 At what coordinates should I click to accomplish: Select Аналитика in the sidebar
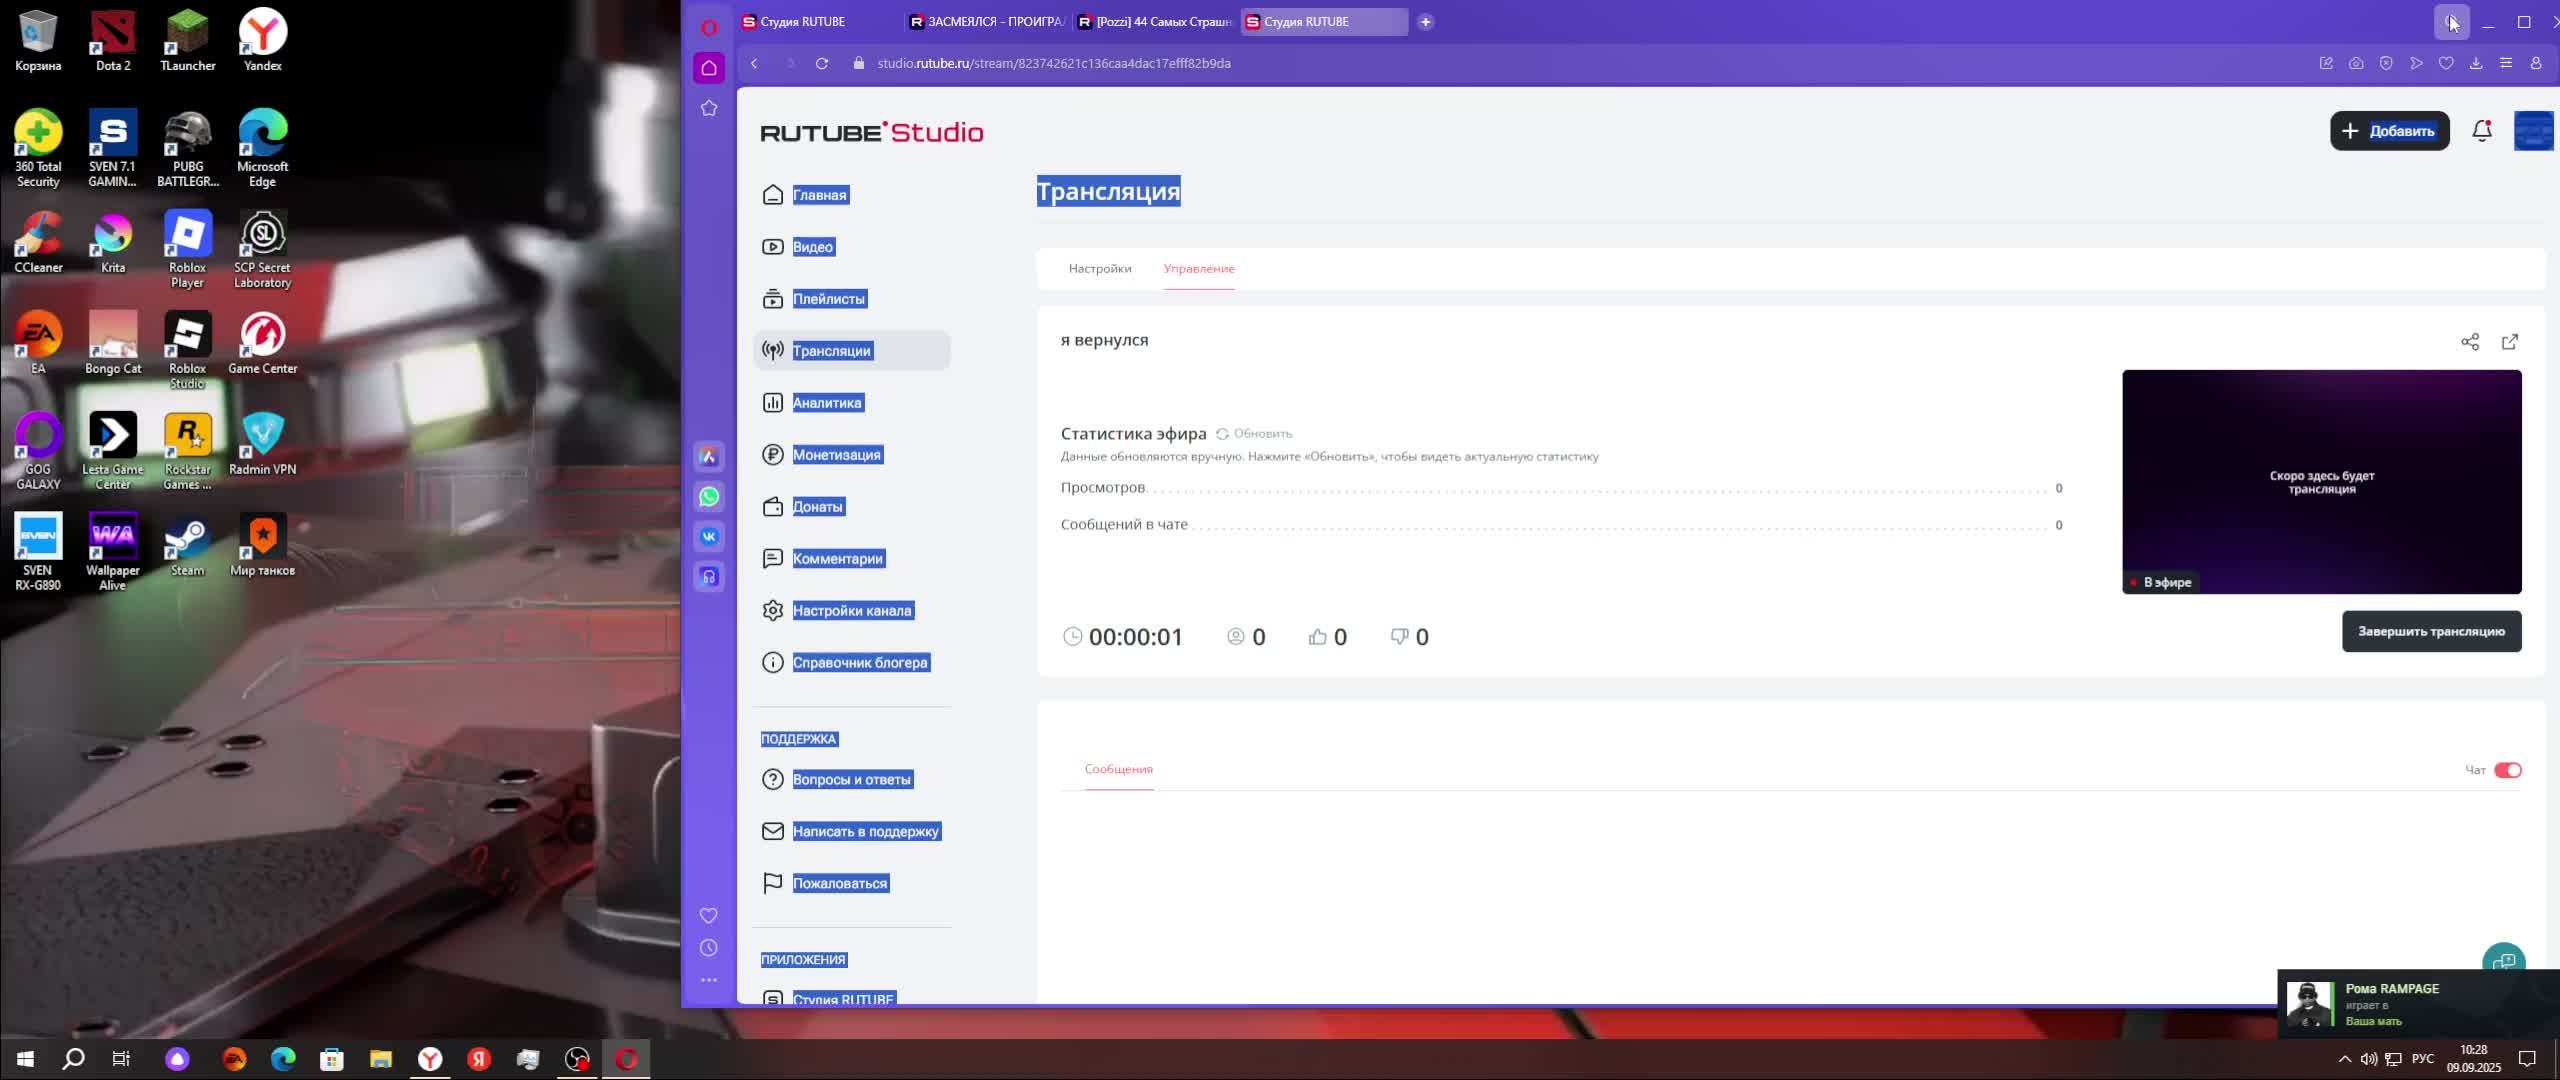click(826, 403)
